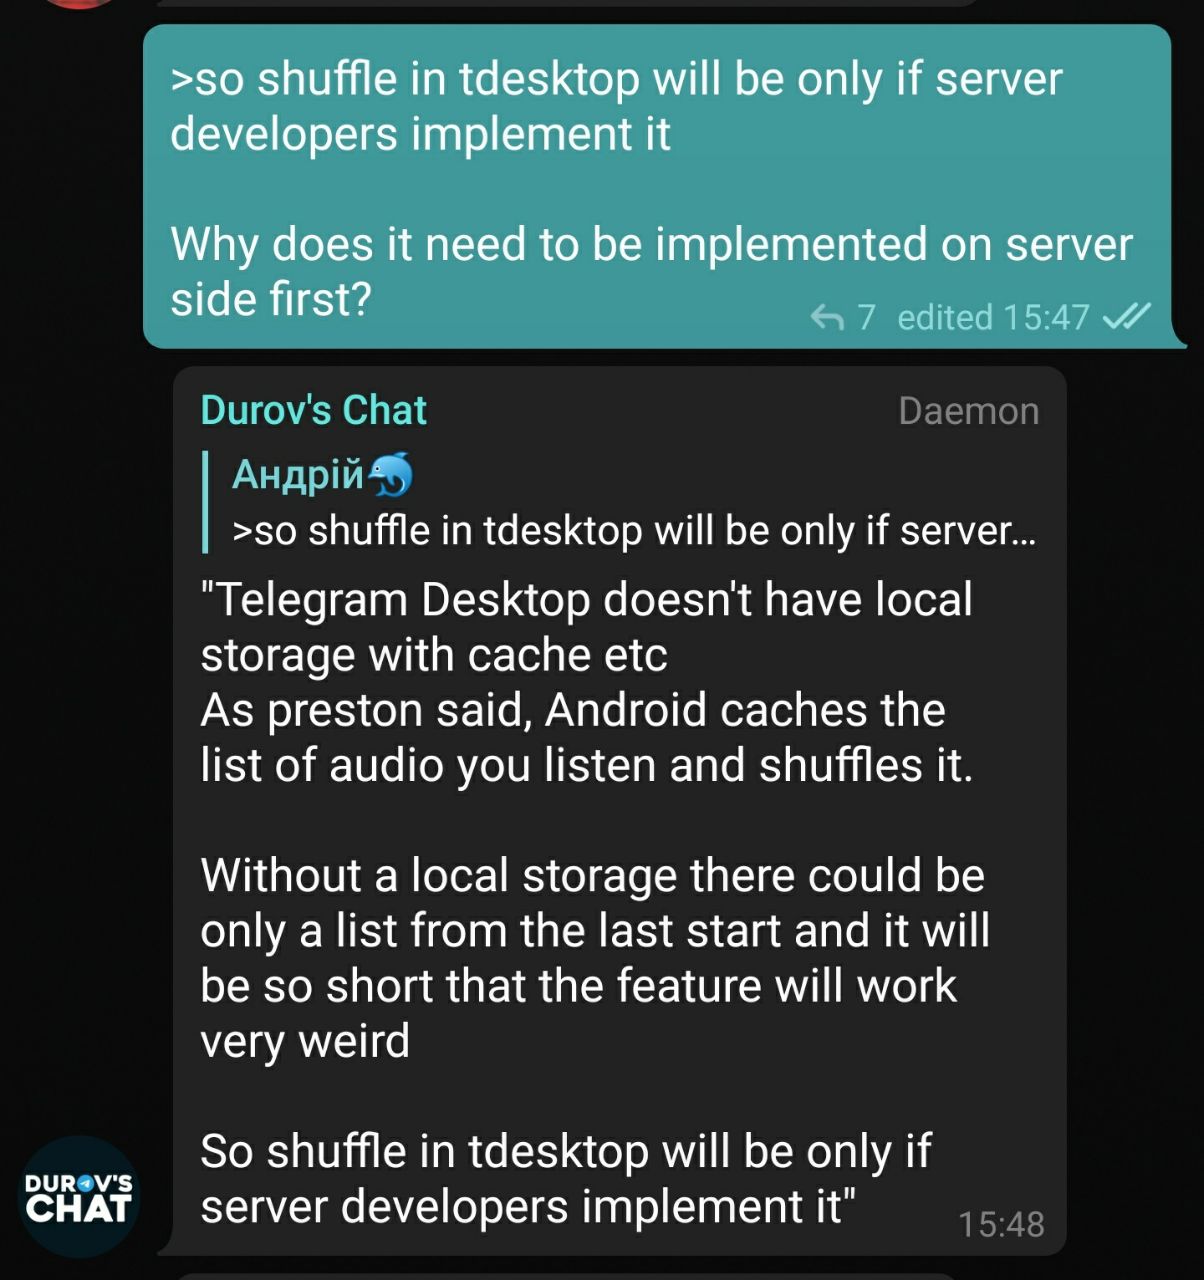The image size is (1204, 1280).
Task: Tap the dolphin emoji next to Андрій
Action: pyautogui.click(x=391, y=474)
